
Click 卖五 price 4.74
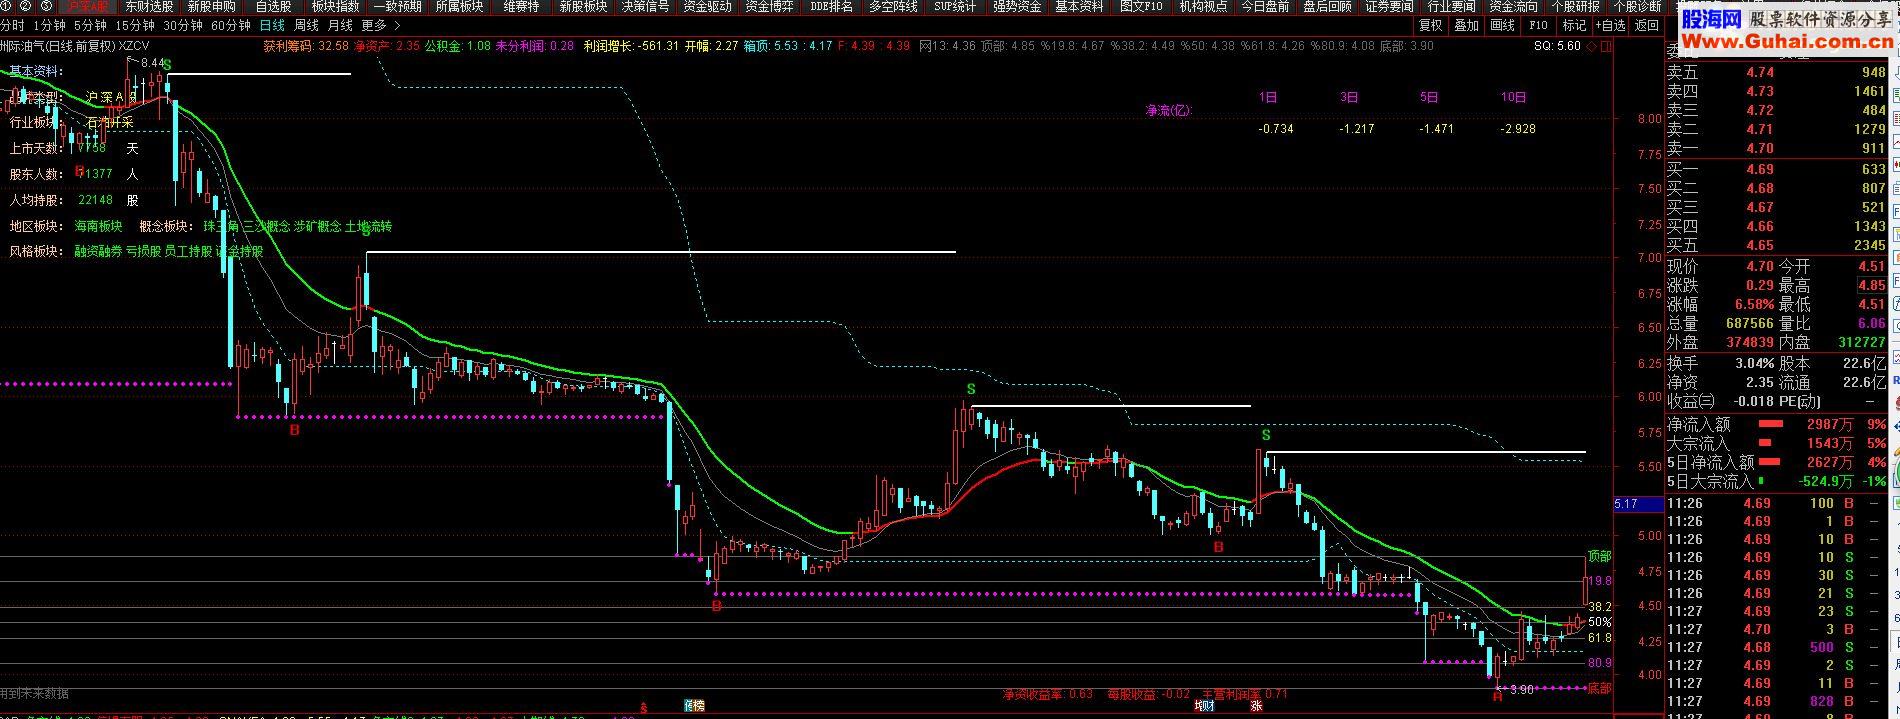[1760, 72]
